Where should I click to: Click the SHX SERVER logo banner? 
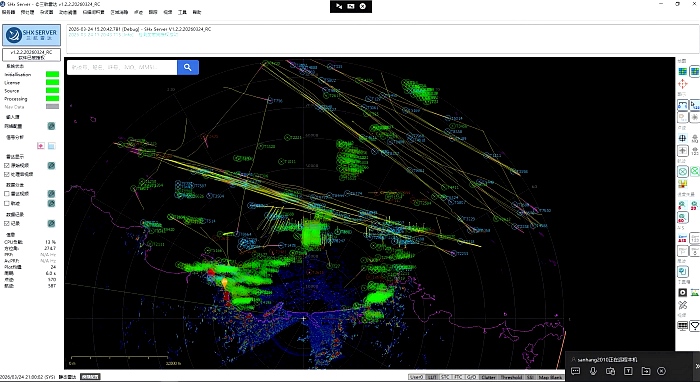[x=32, y=35]
